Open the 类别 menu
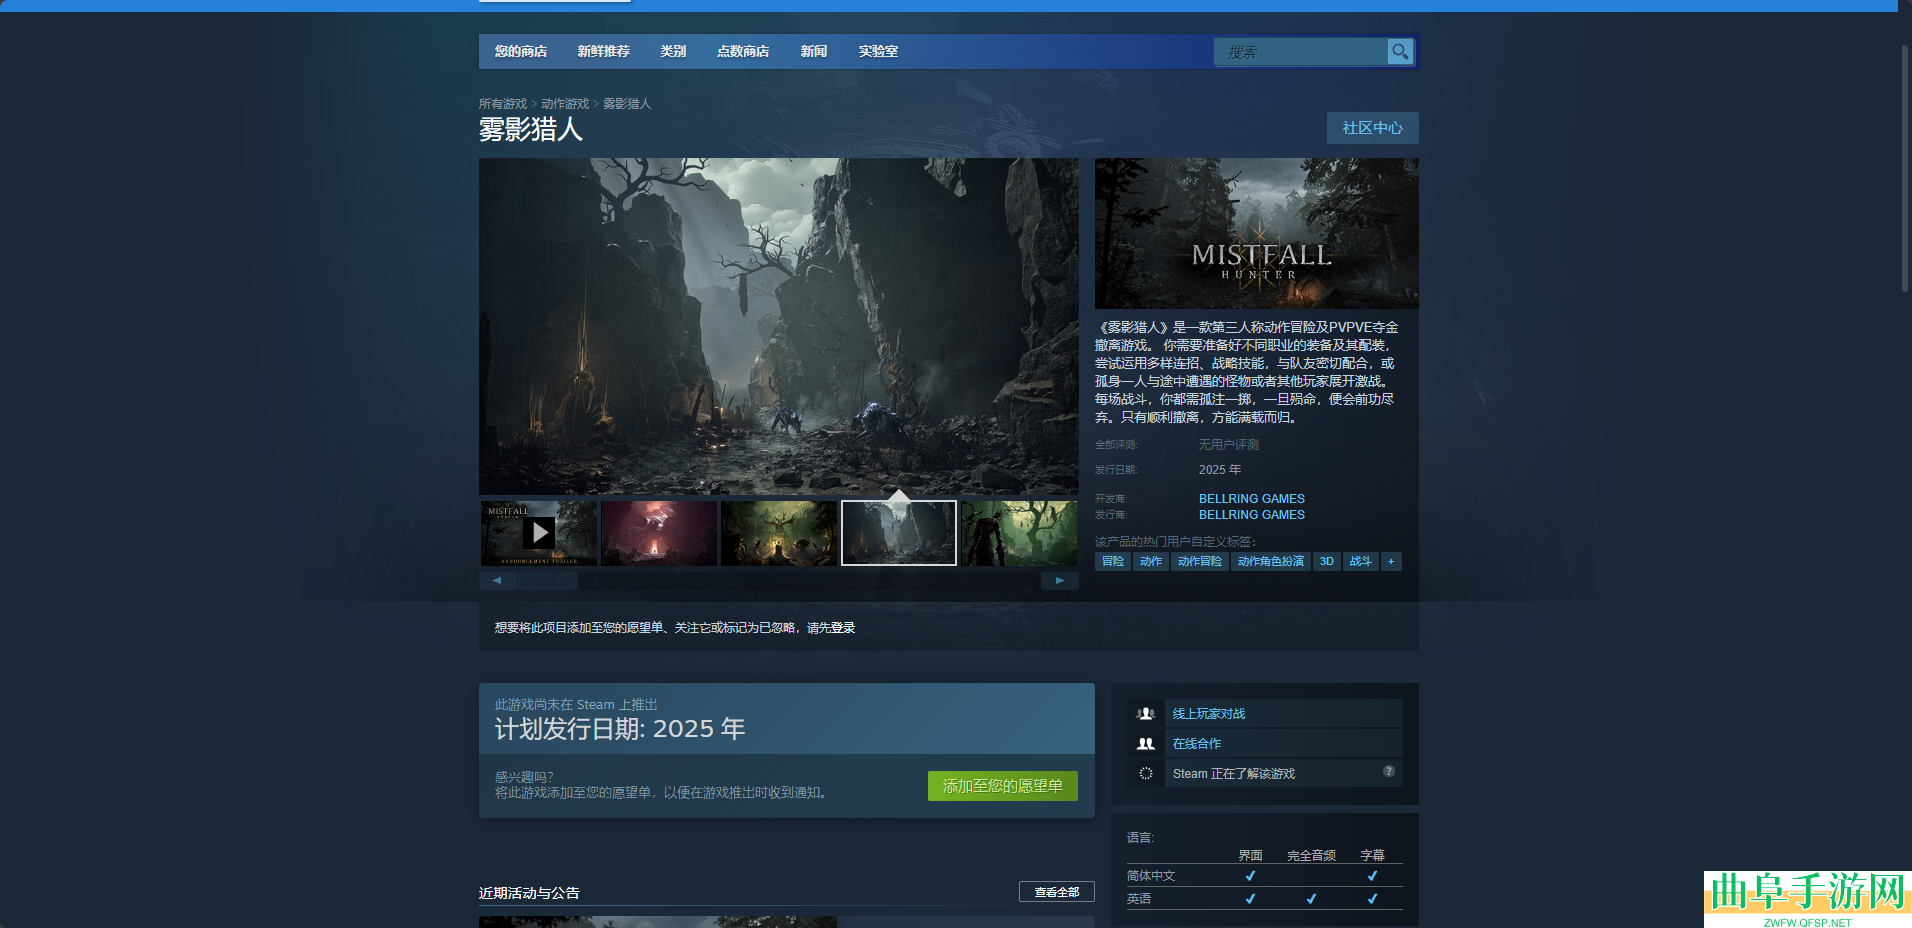Image resolution: width=1912 pixels, height=928 pixels. [x=674, y=51]
